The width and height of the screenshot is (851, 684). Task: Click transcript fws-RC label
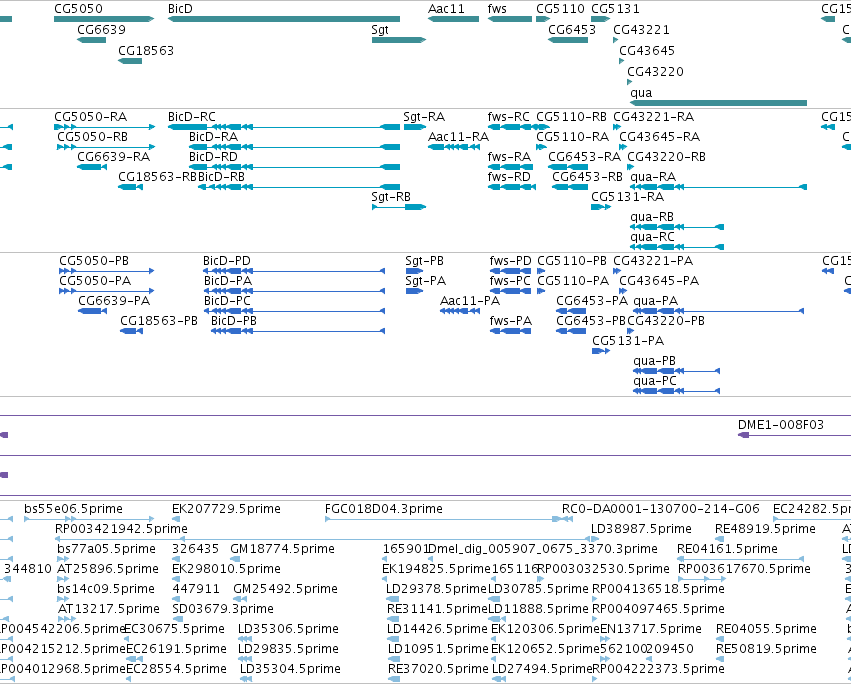click(509, 117)
